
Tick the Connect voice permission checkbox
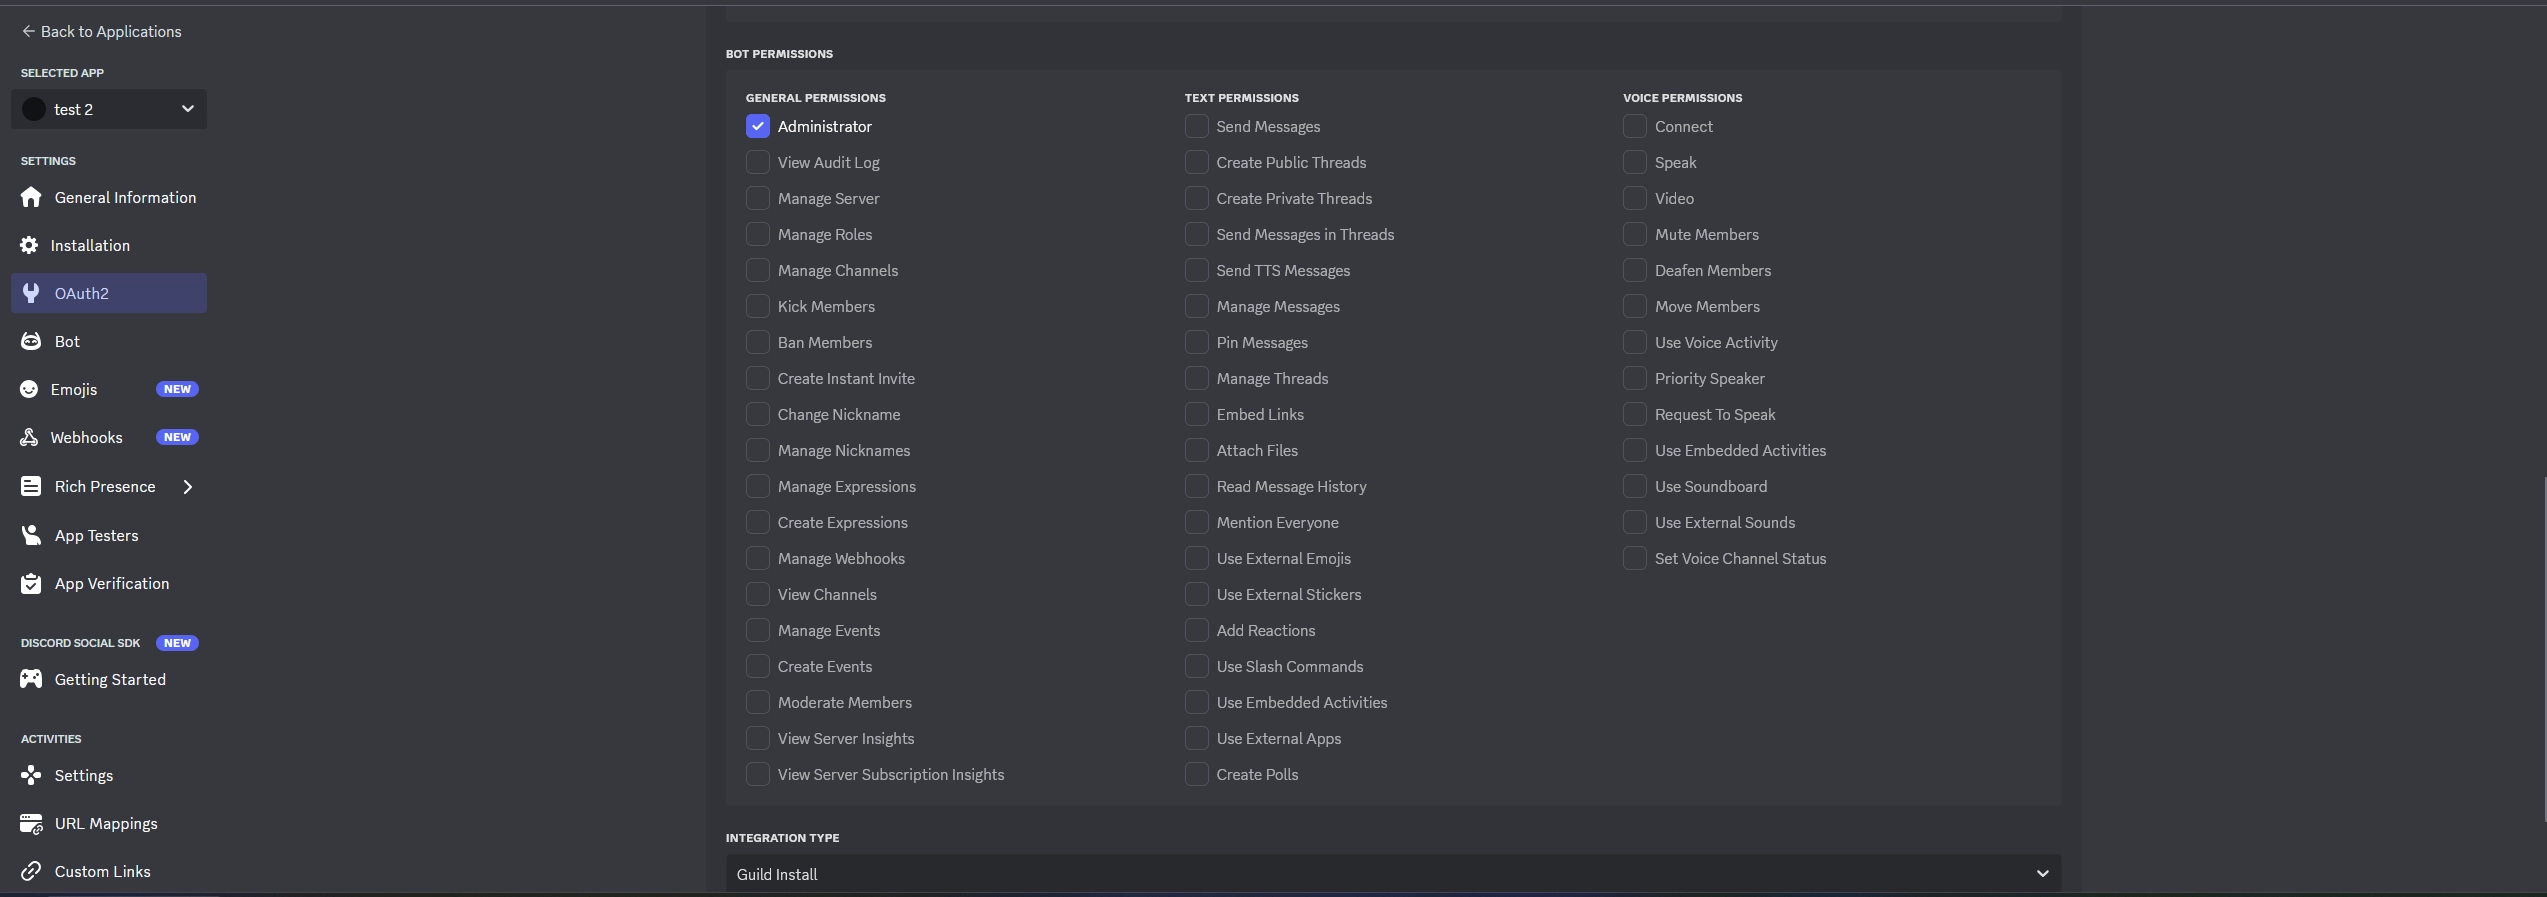(x=1634, y=127)
